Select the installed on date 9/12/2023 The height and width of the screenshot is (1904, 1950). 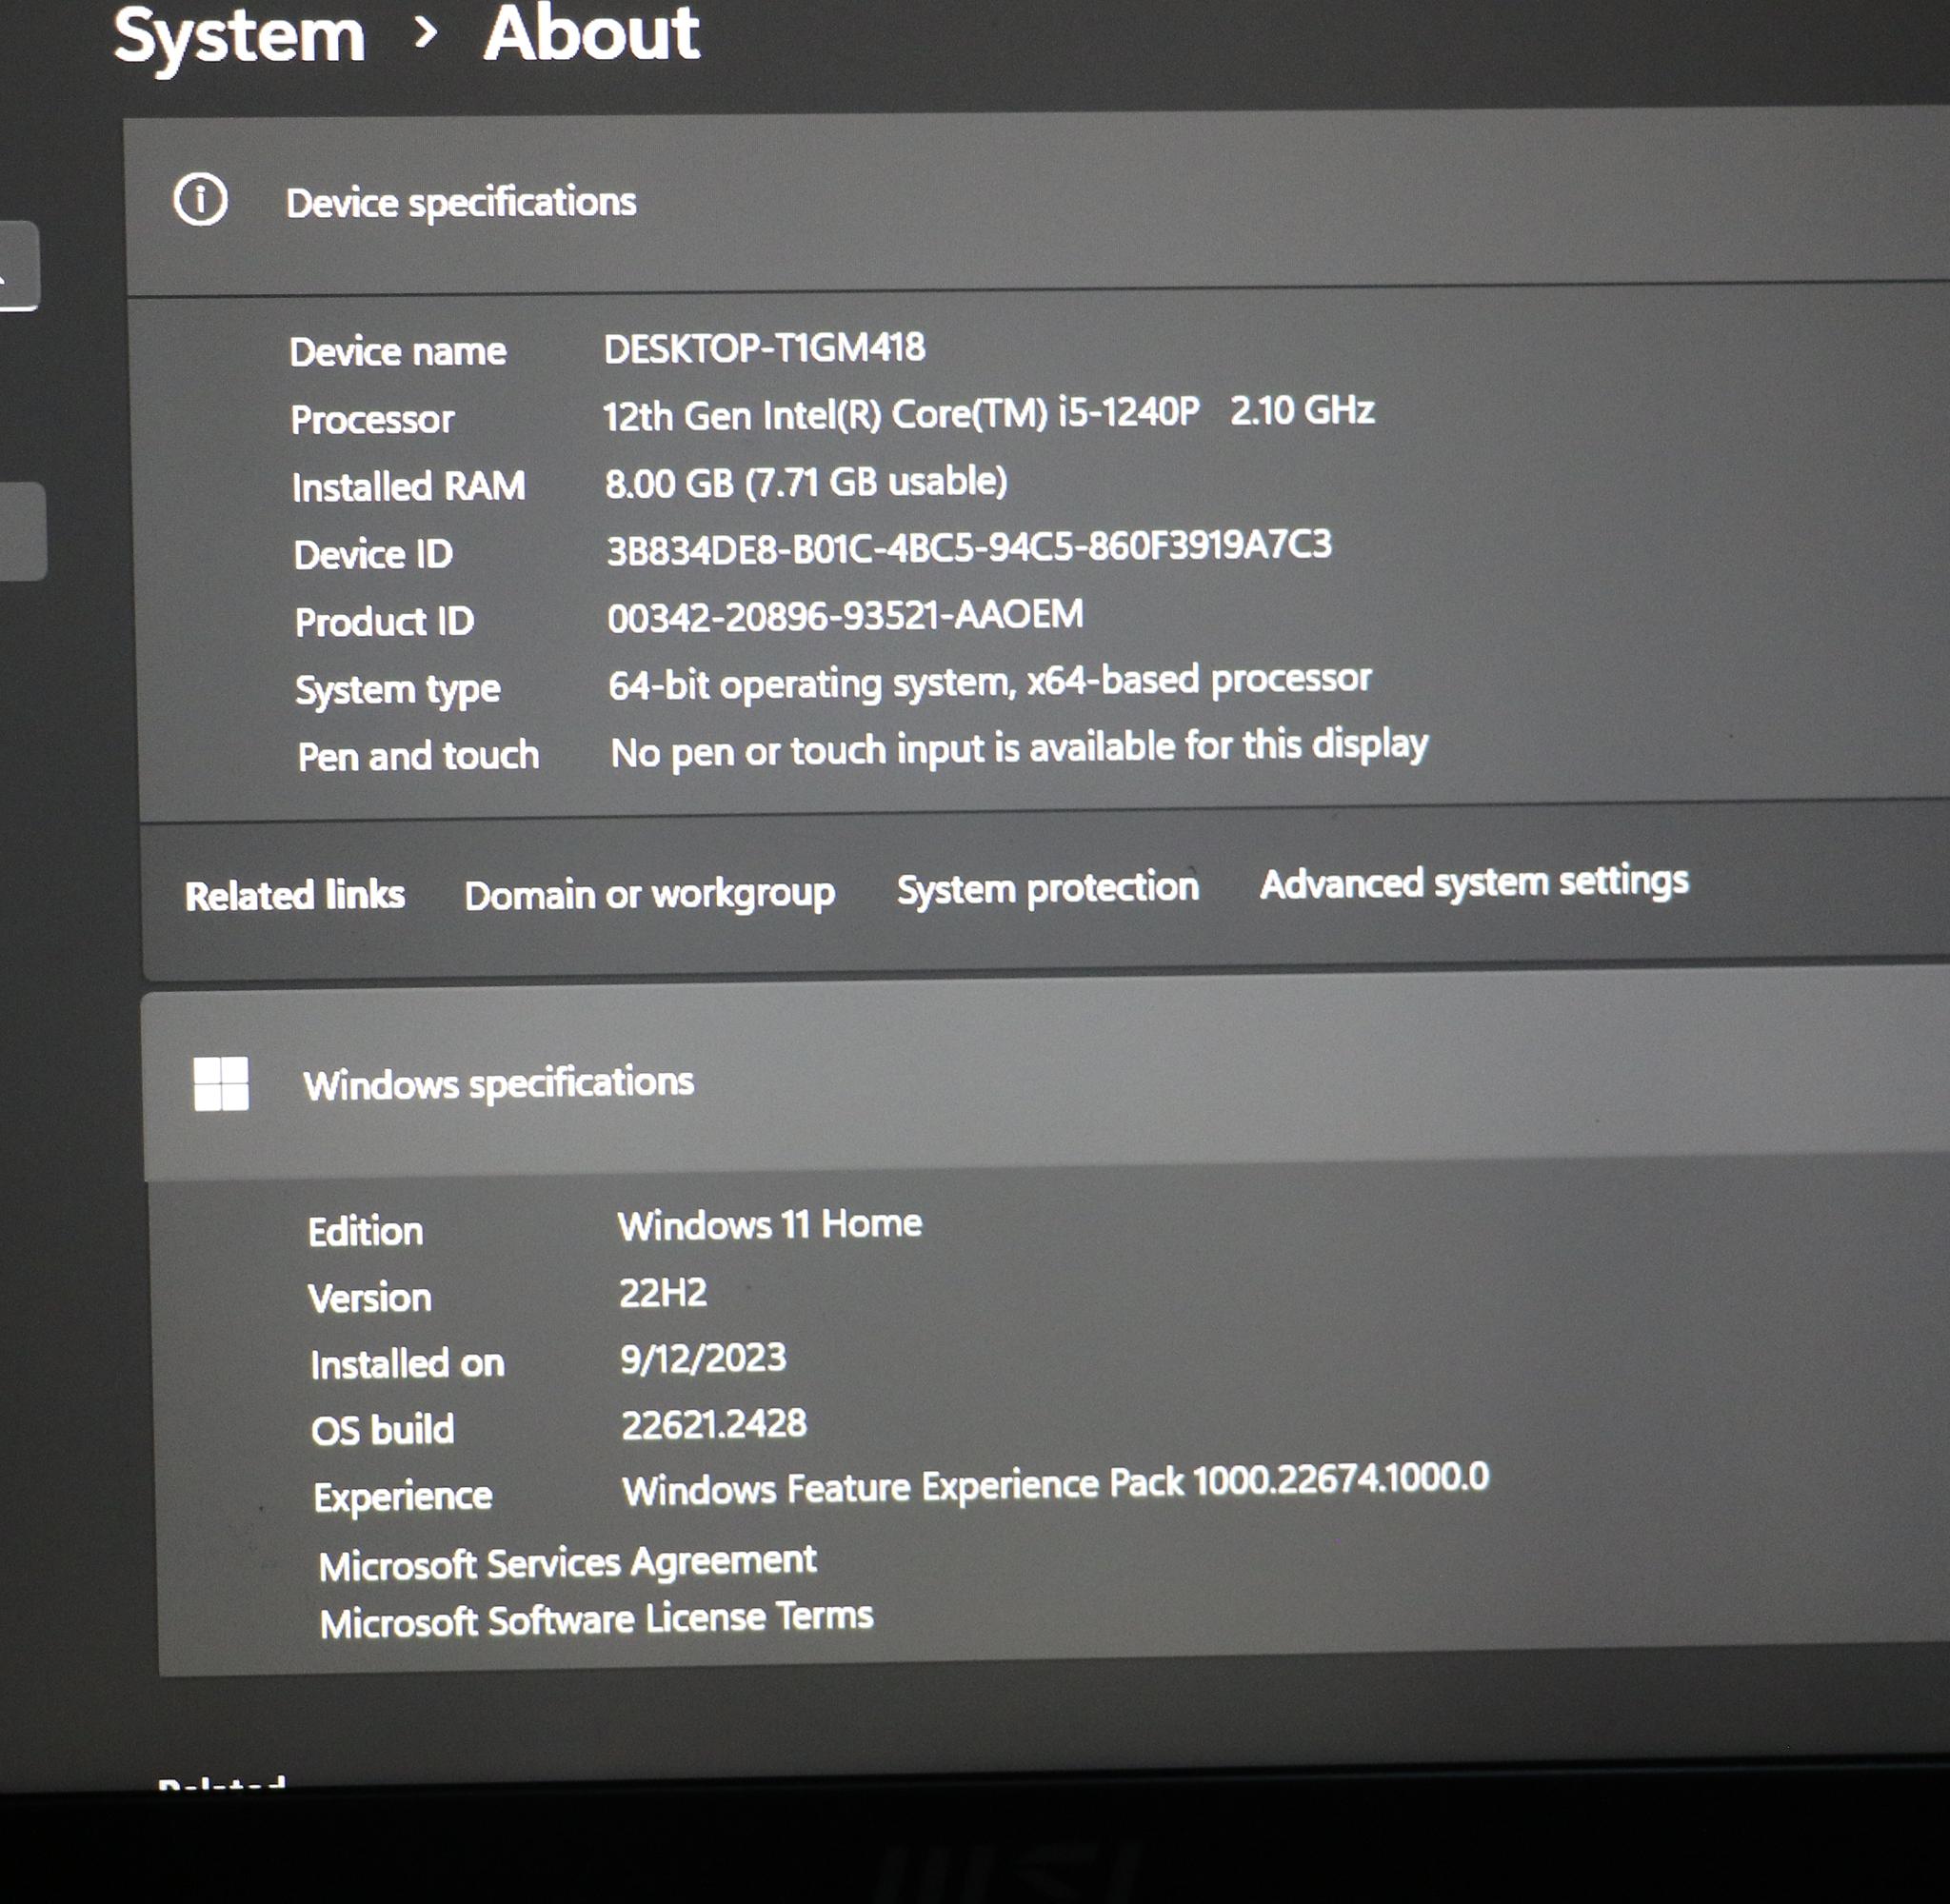click(703, 1358)
